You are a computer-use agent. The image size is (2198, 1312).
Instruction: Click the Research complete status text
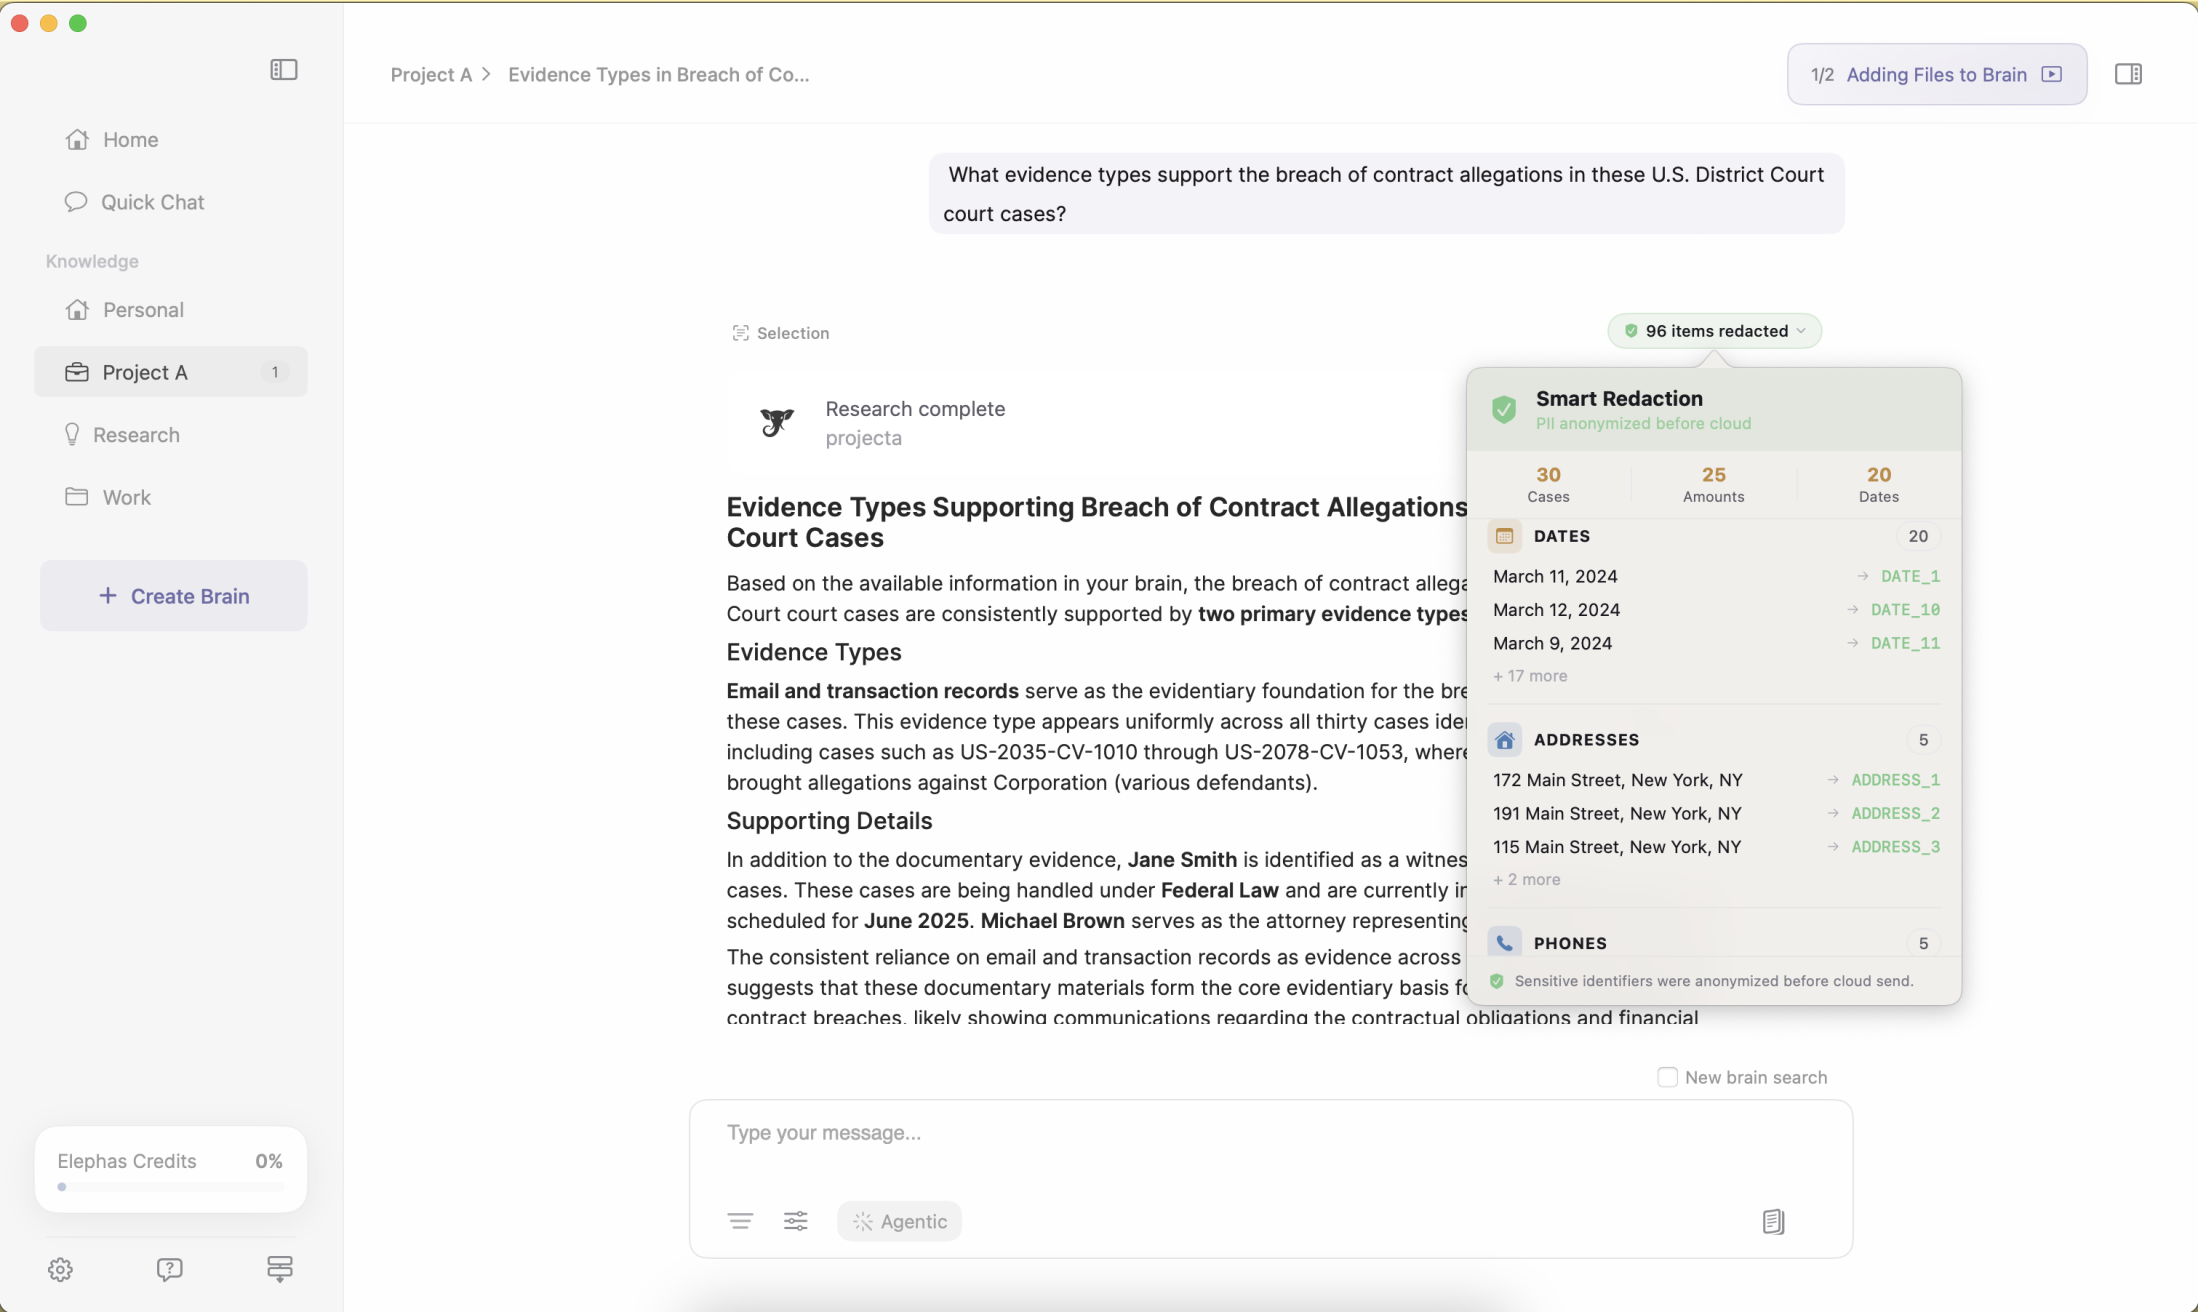pyautogui.click(x=915, y=409)
